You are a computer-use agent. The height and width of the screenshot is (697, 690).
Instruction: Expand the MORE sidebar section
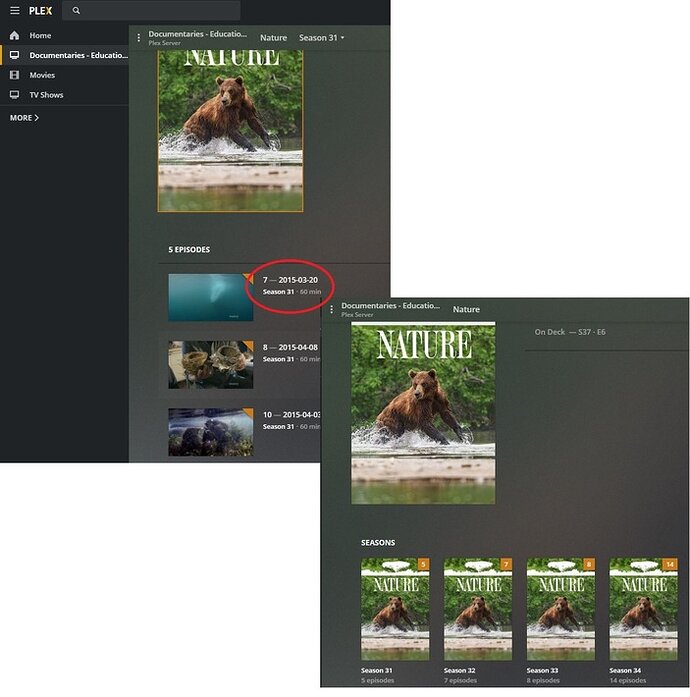pyautogui.click(x=24, y=118)
